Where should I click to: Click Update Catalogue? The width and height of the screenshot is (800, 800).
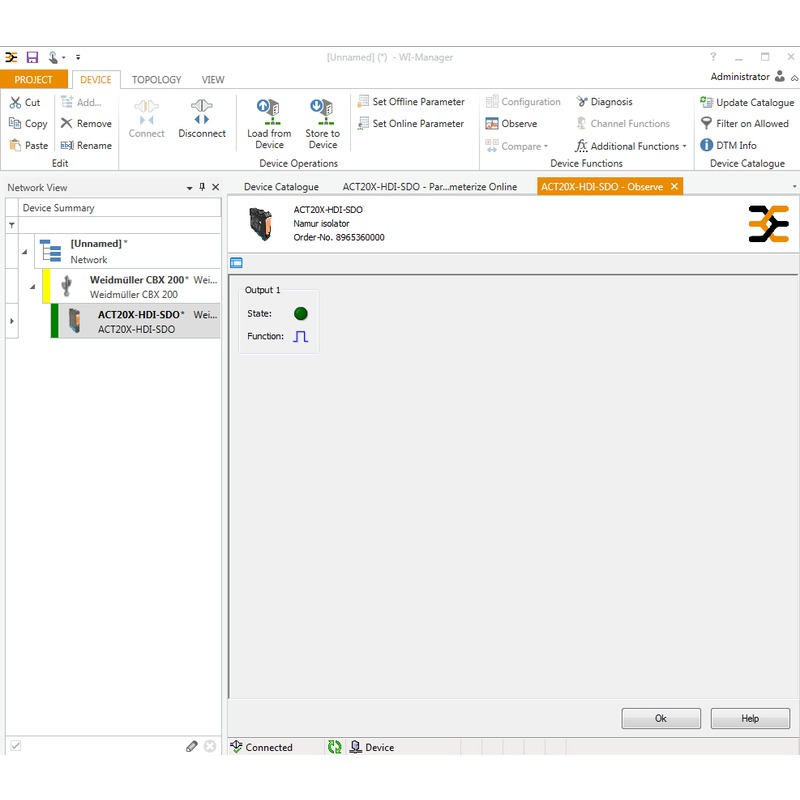click(747, 103)
